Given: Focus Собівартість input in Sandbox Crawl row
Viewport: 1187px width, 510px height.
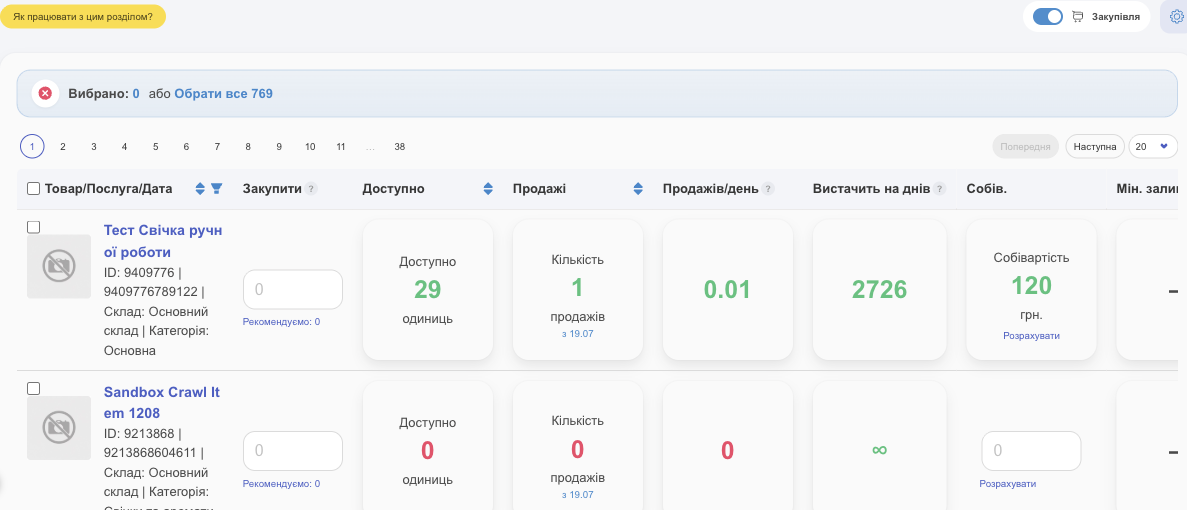Looking at the screenshot, I should tap(1031, 451).
